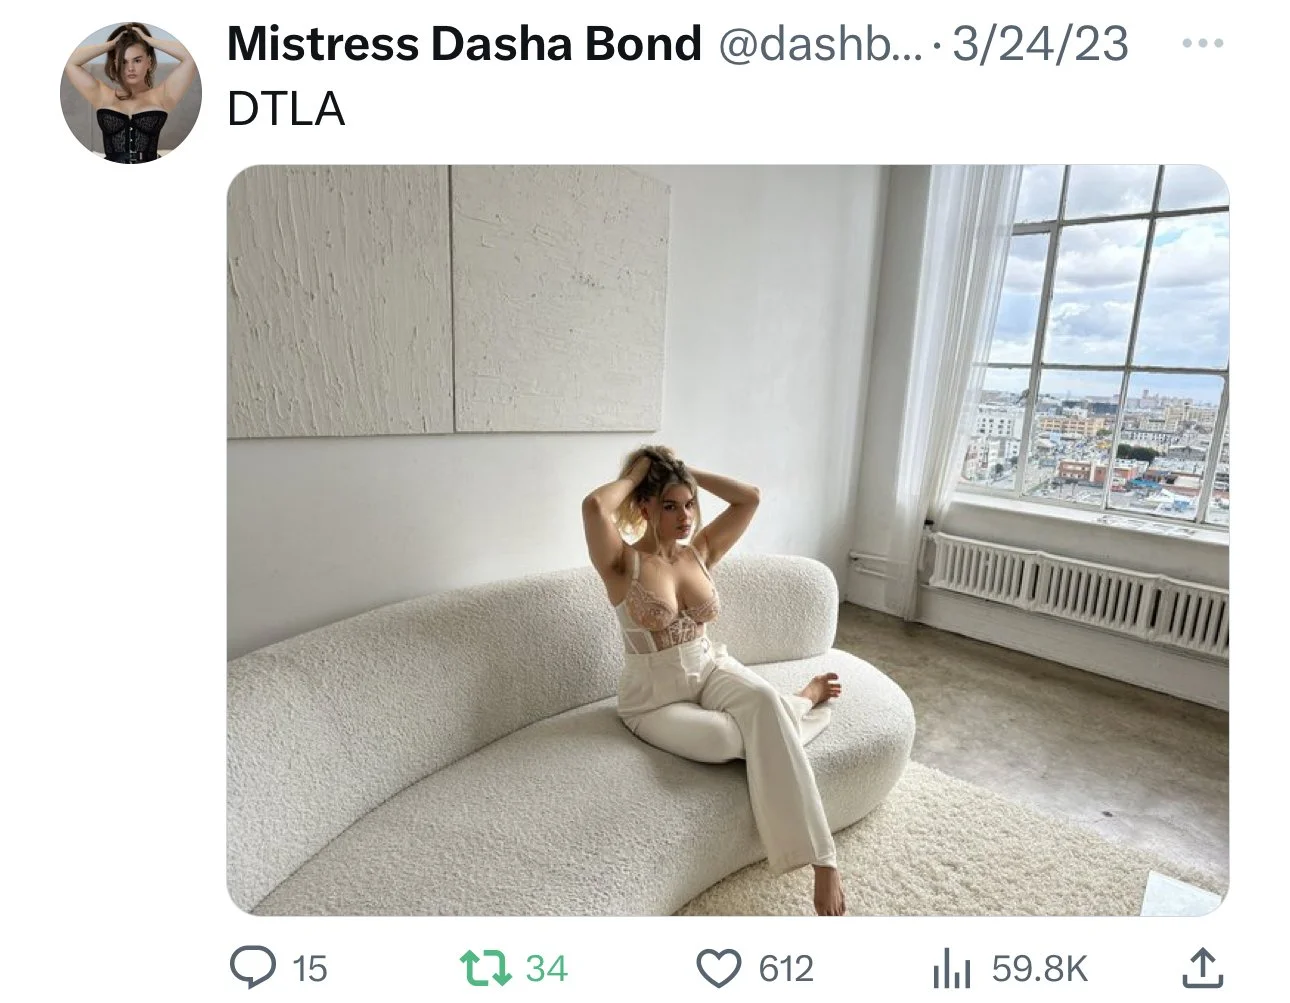Screen dimensions: 1290x1003
Task: Open the attached photo full screen
Action: click(x=728, y=540)
